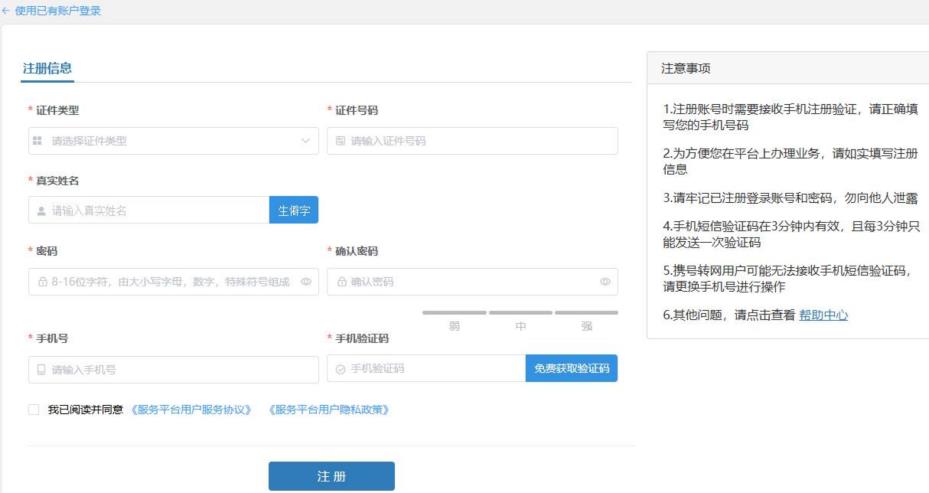
Task: Click the 强 password strength bar
Action: point(587,312)
